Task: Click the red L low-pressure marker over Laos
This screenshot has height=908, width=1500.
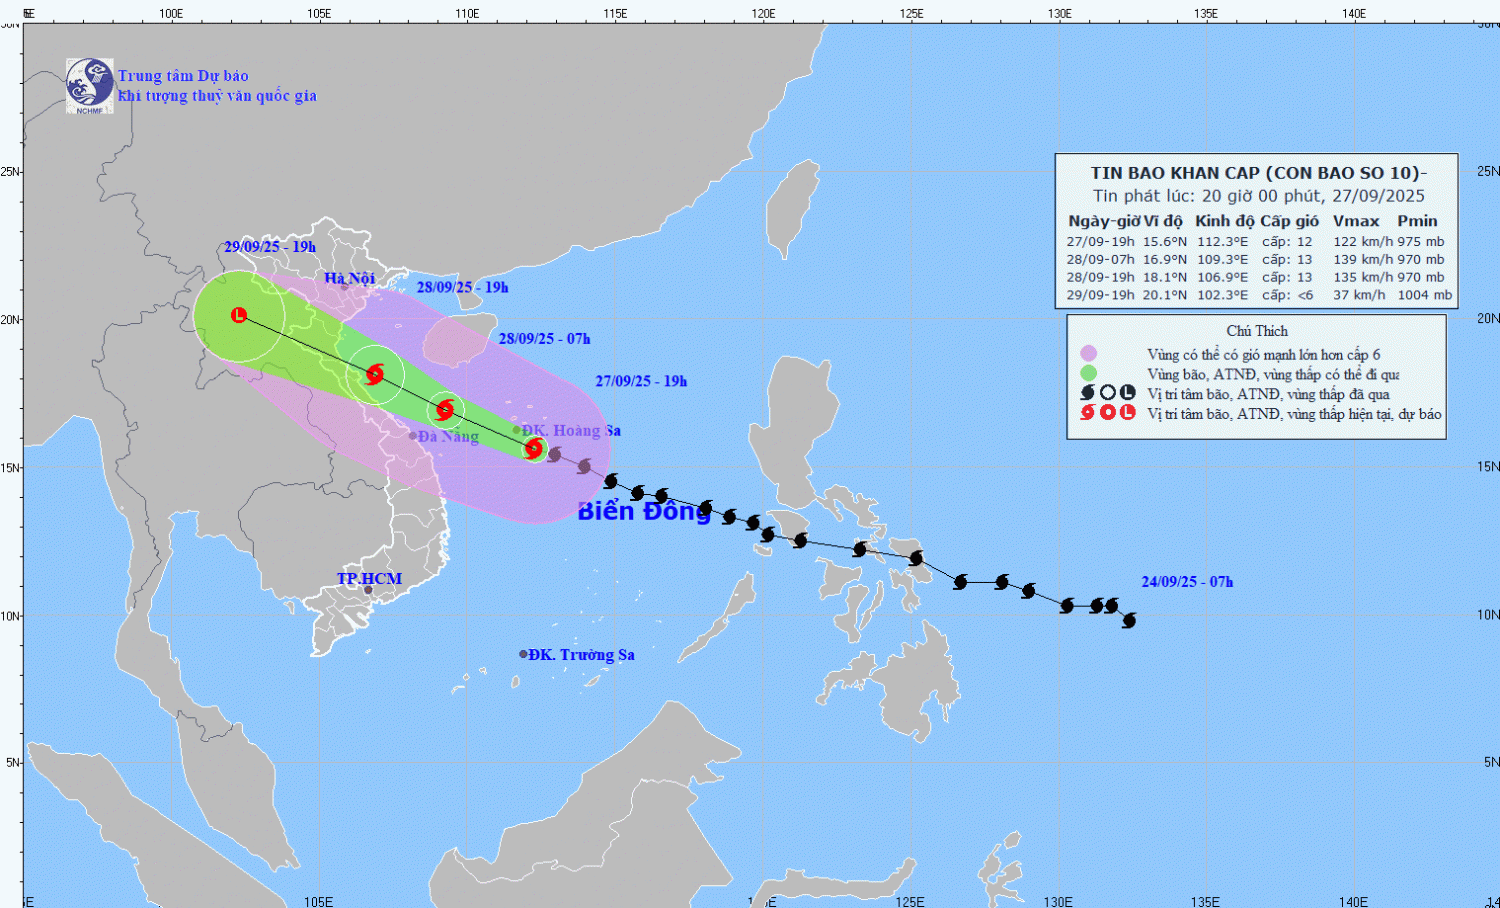Action: click(239, 315)
